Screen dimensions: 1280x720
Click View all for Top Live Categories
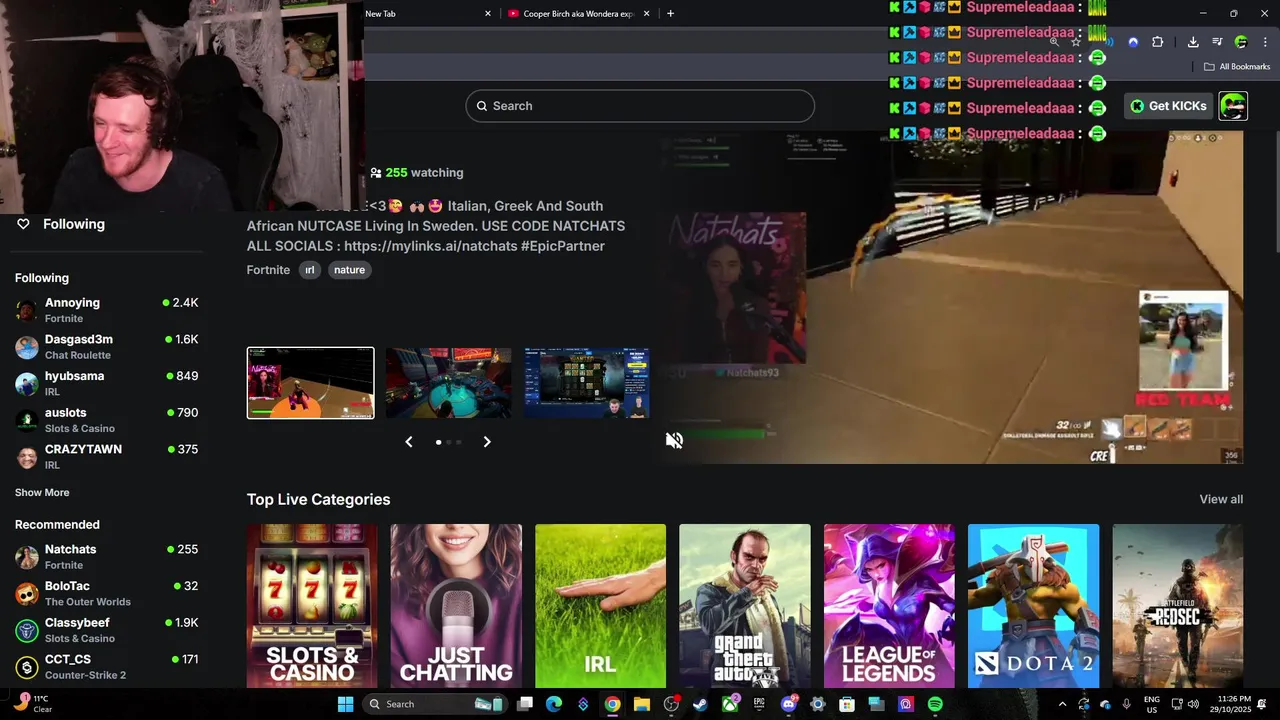pyautogui.click(x=1221, y=500)
